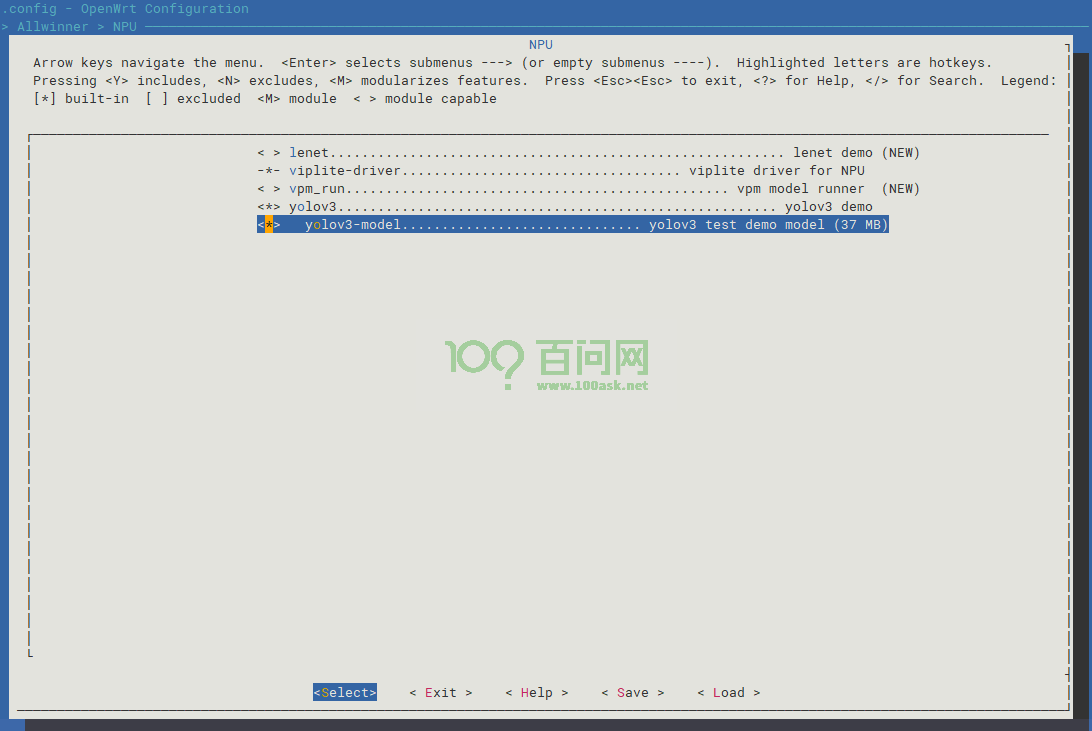The width and height of the screenshot is (1092, 731).
Task: Select the lenet menu entry name
Action: click(x=309, y=153)
